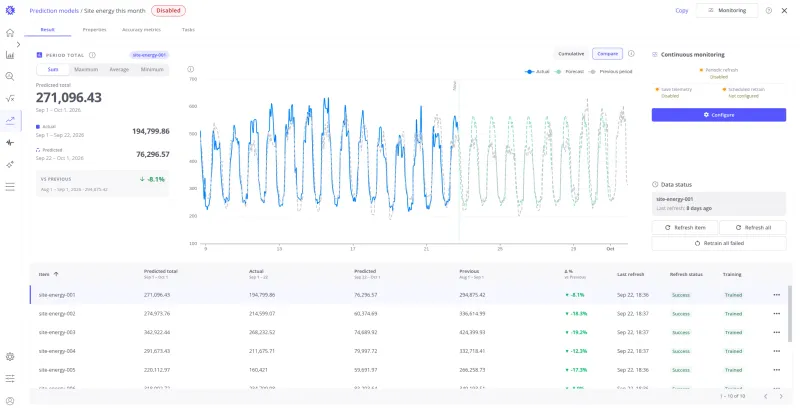800x412 pixels.
Task: Open row actions menu for site-energy-003
Action: pos(777,332)
